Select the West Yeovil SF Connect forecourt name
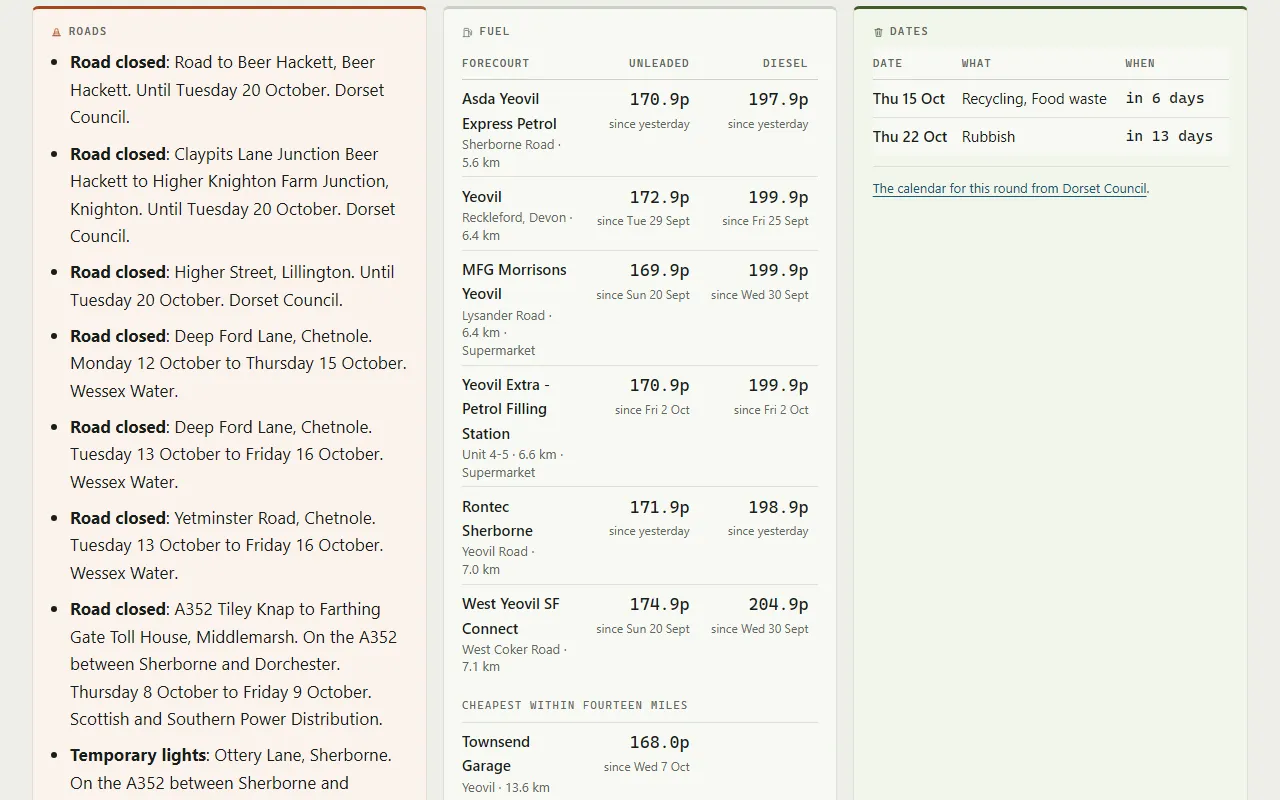Viewport: 1280px width, 800px height. (x=511, y=616)
